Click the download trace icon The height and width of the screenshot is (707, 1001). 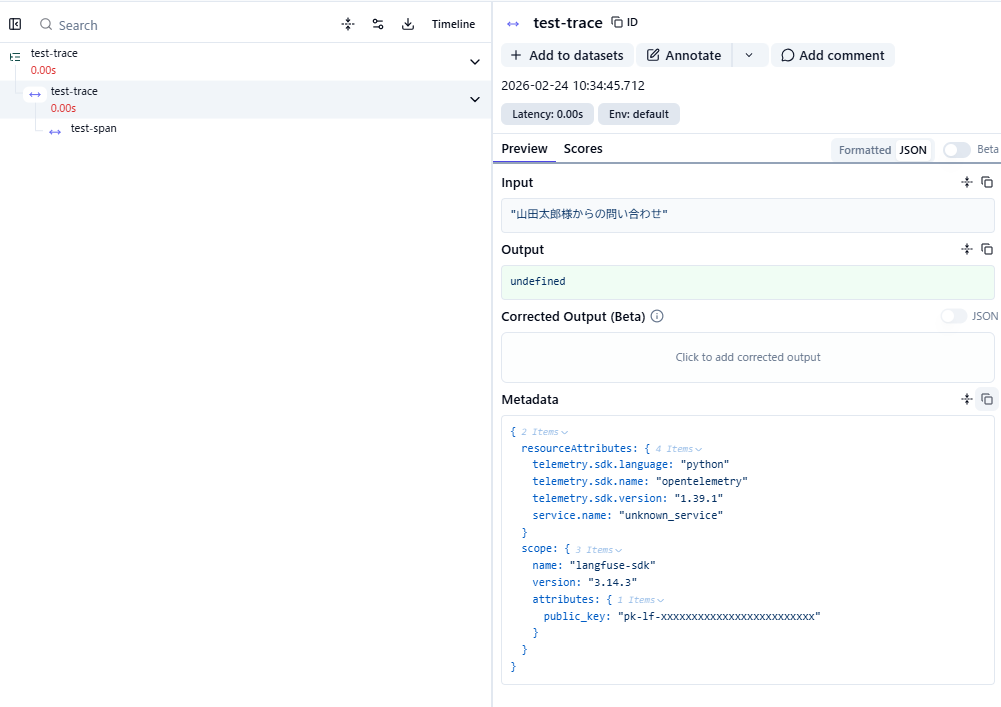click(x=408, y=24)
